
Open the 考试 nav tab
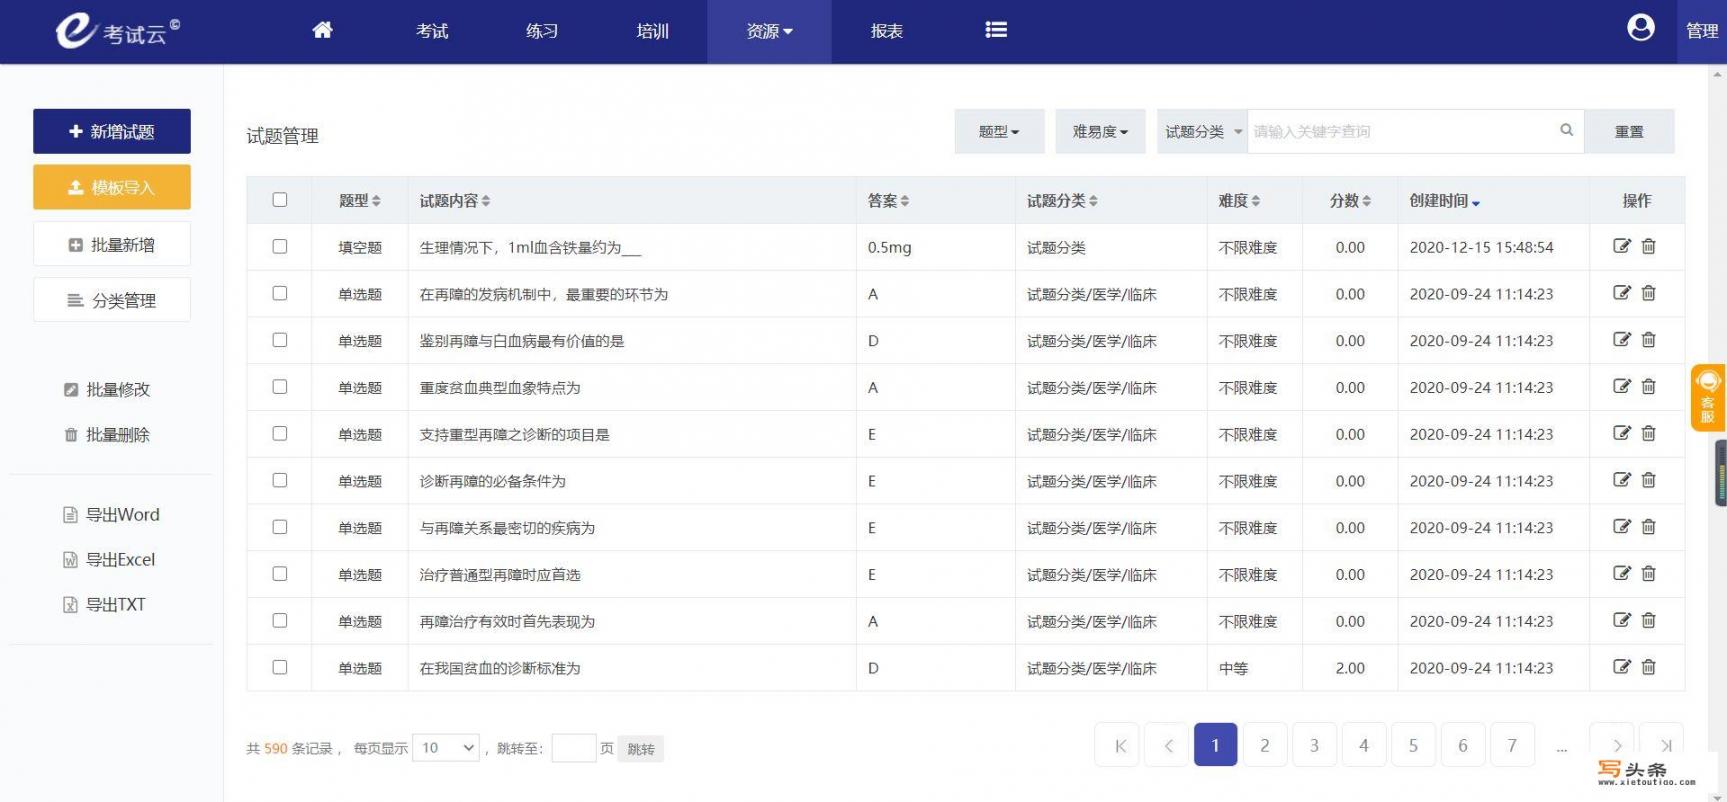[432, 31]
